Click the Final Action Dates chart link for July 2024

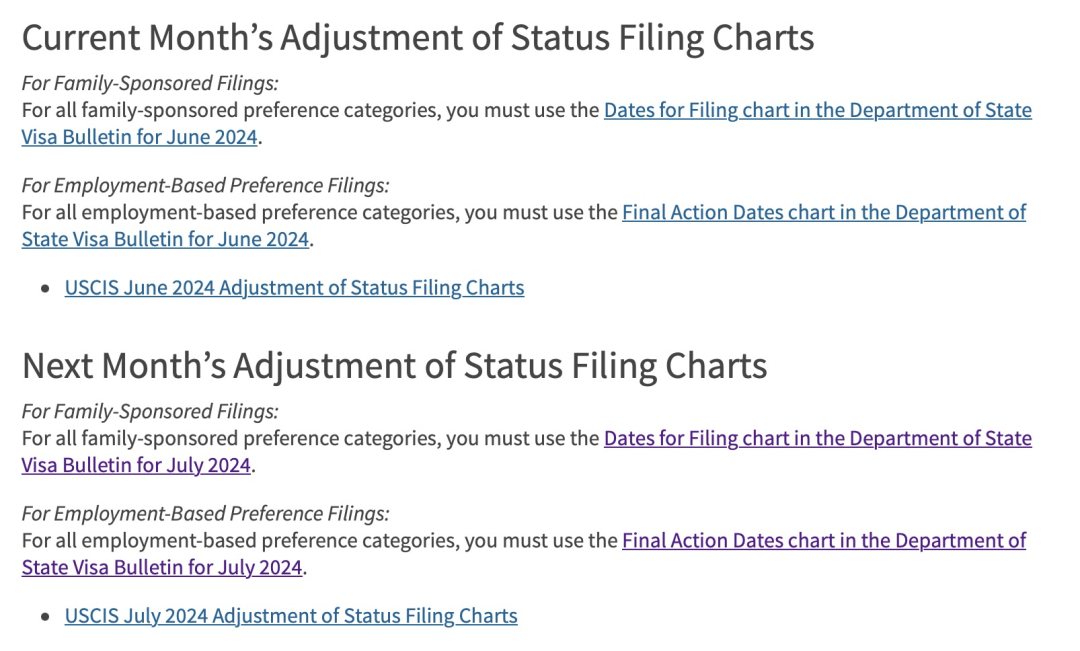coord(823,541)
